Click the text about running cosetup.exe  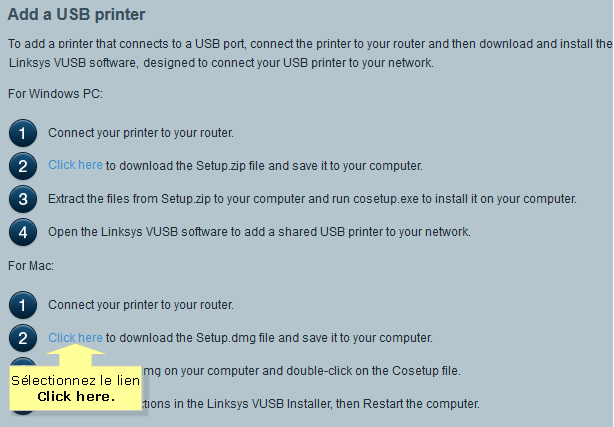pyautogui.click(x=312, y=199)
